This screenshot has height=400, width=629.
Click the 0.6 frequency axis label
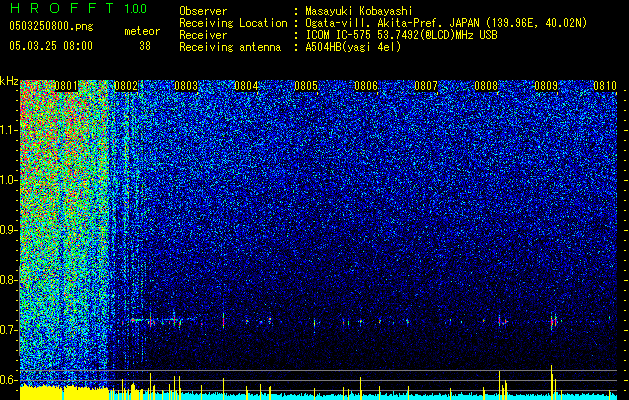(9, 380)
